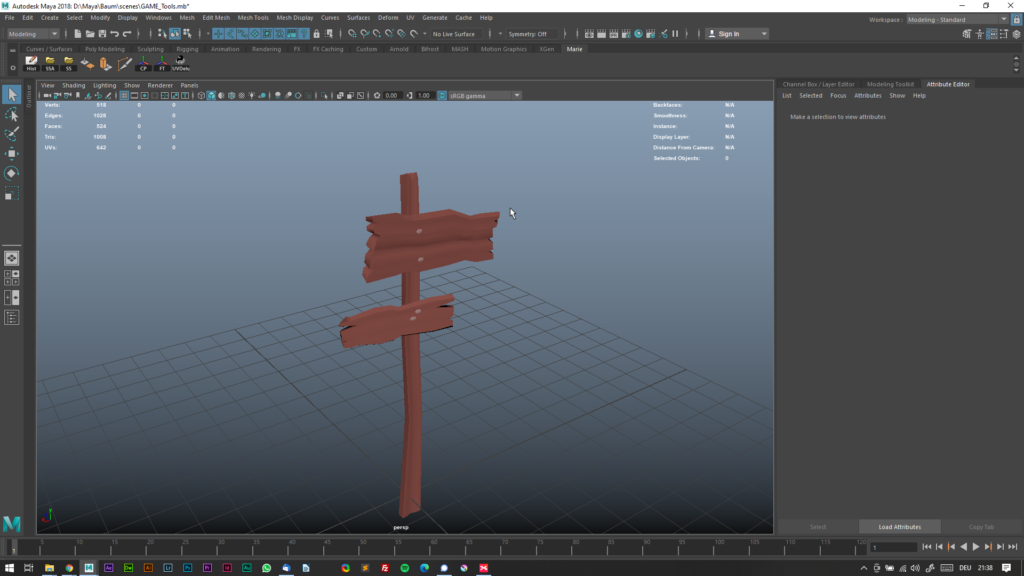Click the orange extrude cube shelf icon
Image resolution: width=1024 pixels, height=576 pixels.
pyautogui.click(x=105, y=63)
